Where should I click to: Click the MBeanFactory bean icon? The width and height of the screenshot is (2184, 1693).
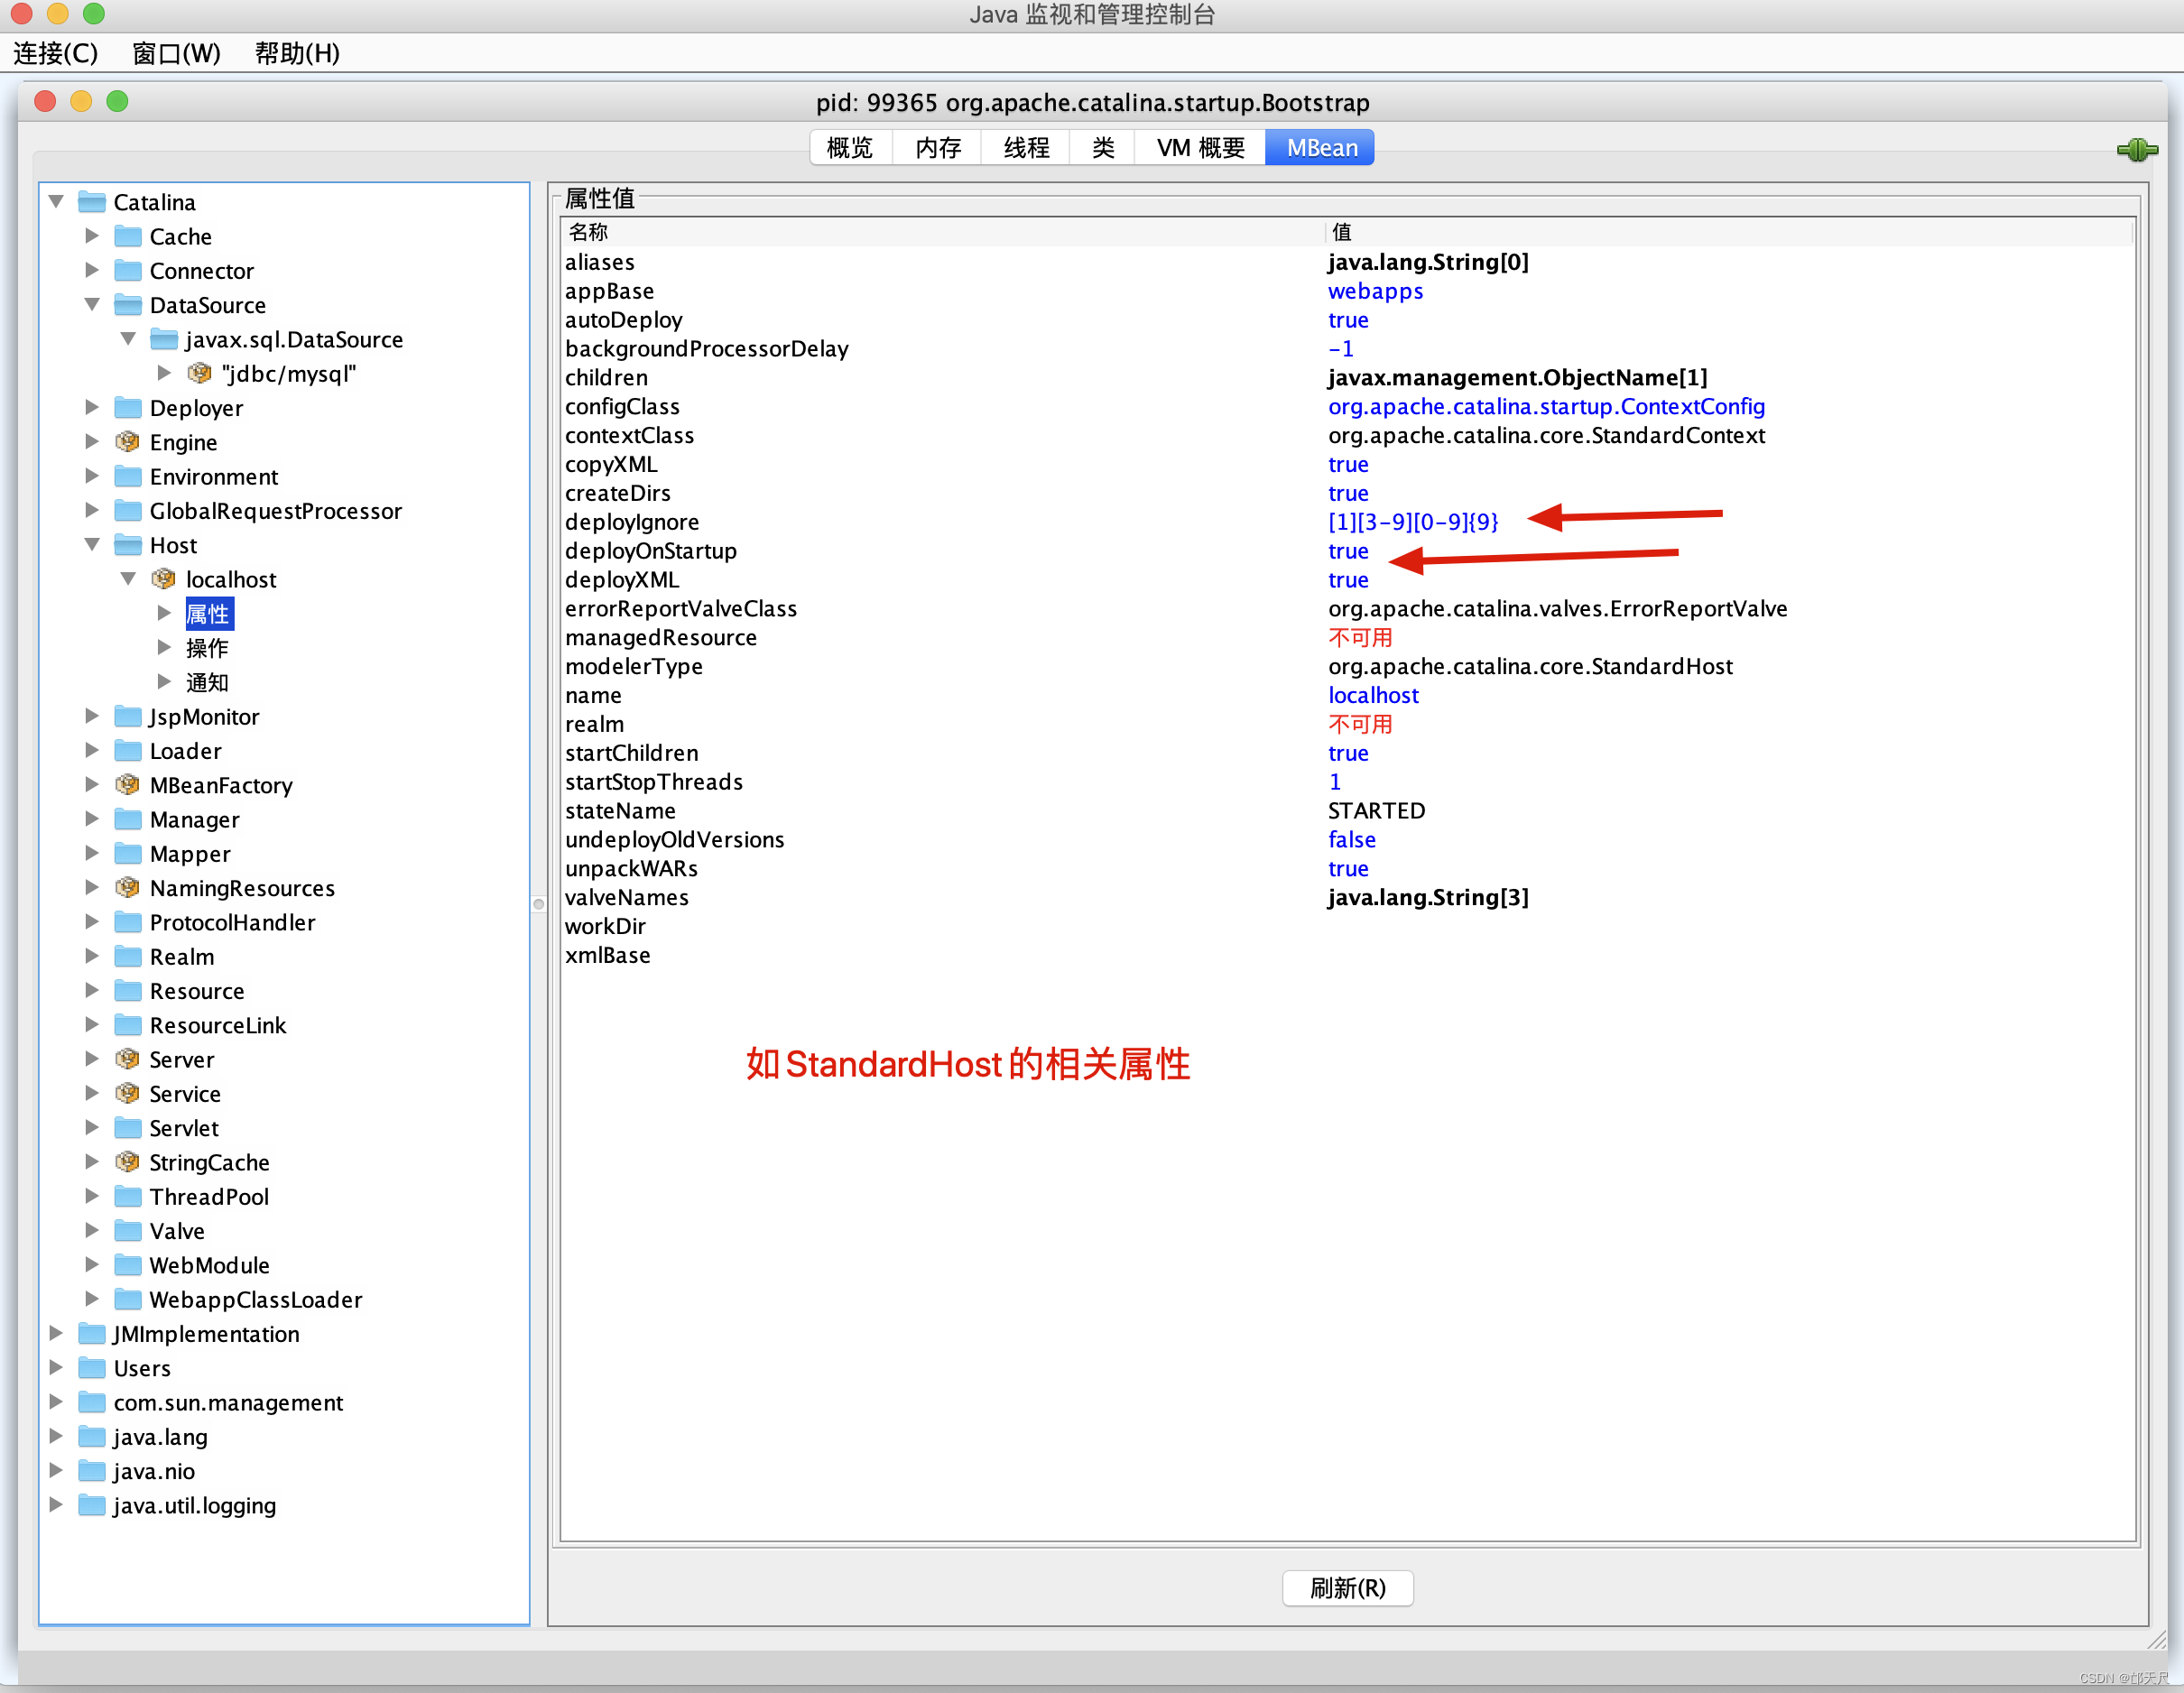tap(127, 785)
